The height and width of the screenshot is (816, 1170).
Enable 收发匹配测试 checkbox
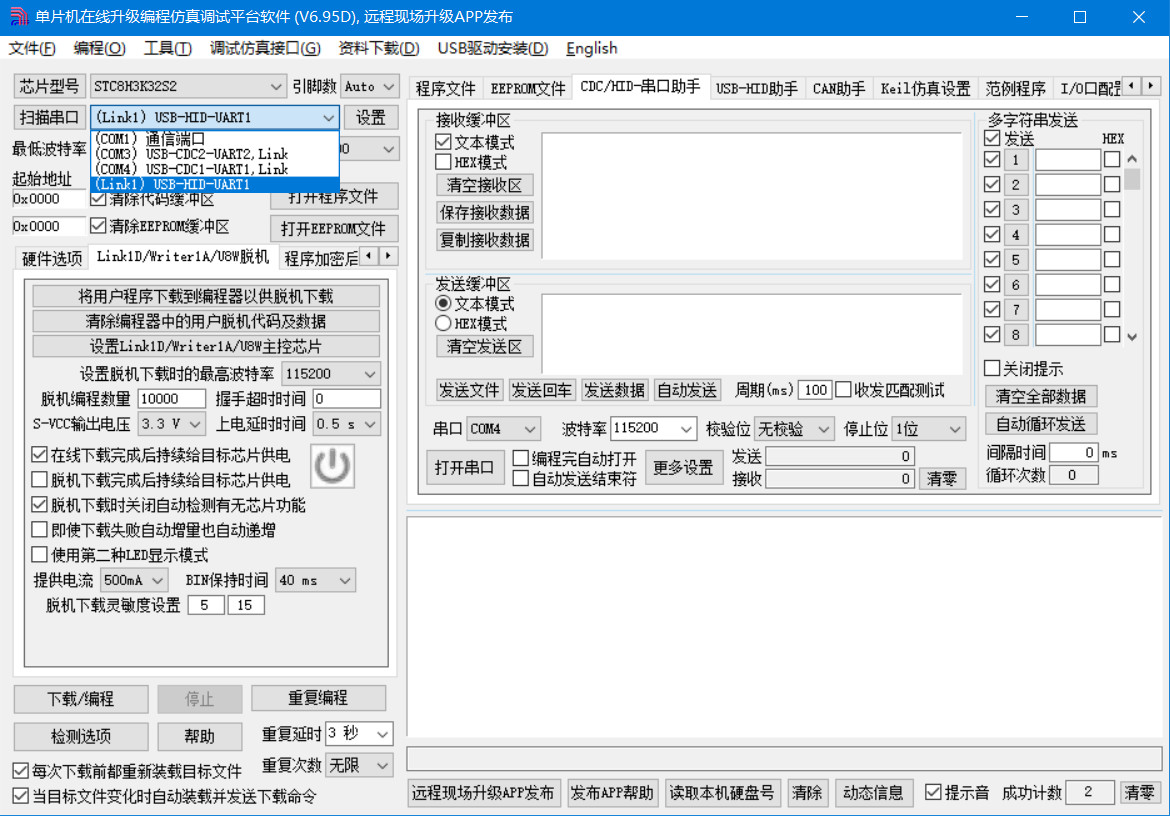(x=843, y=389)
